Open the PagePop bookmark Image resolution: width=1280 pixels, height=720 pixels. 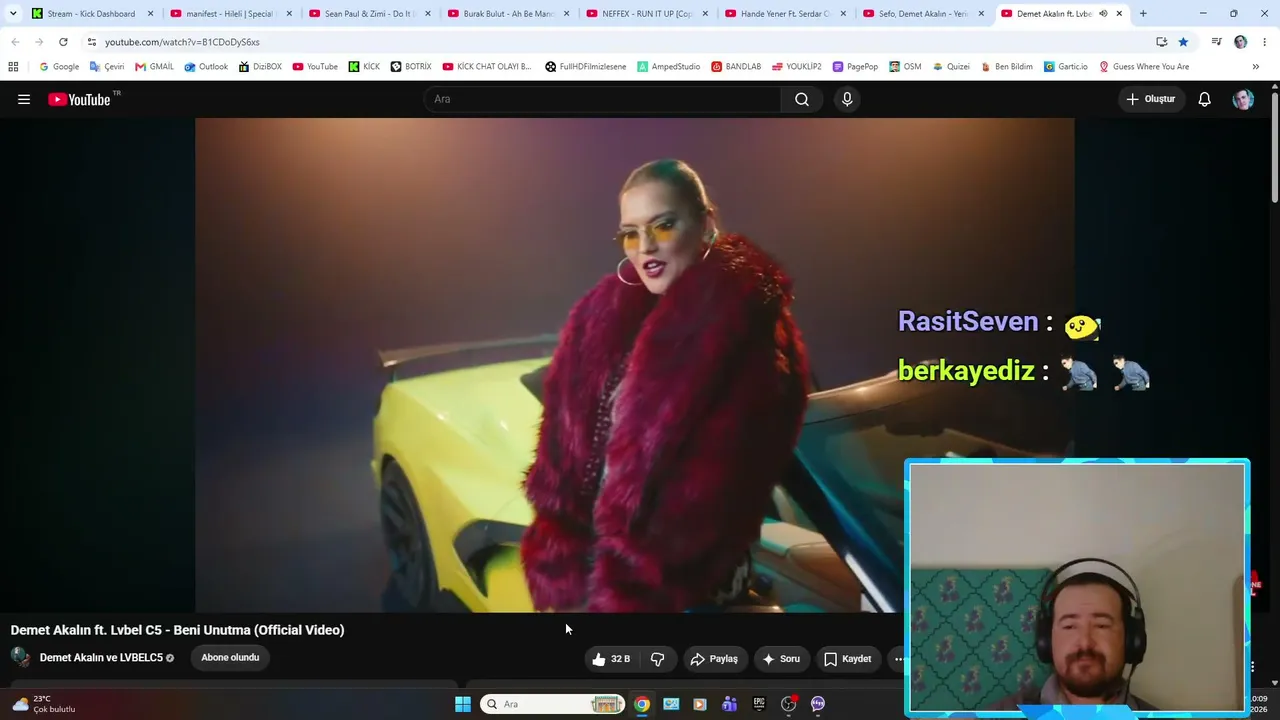click(855, 67)
